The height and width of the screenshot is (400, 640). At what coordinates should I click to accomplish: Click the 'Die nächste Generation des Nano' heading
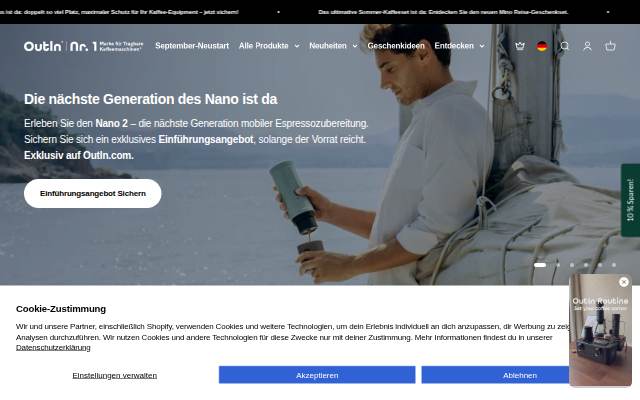click(x=151, y=99)
